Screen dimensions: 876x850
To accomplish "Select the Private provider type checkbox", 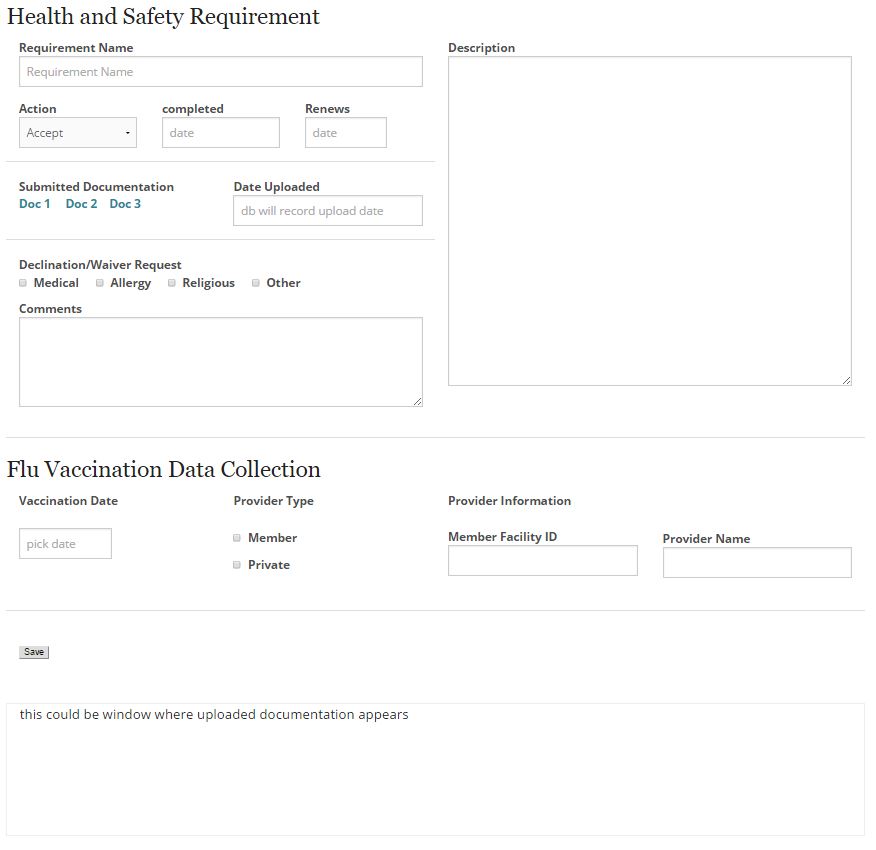I will click(237, 565).
